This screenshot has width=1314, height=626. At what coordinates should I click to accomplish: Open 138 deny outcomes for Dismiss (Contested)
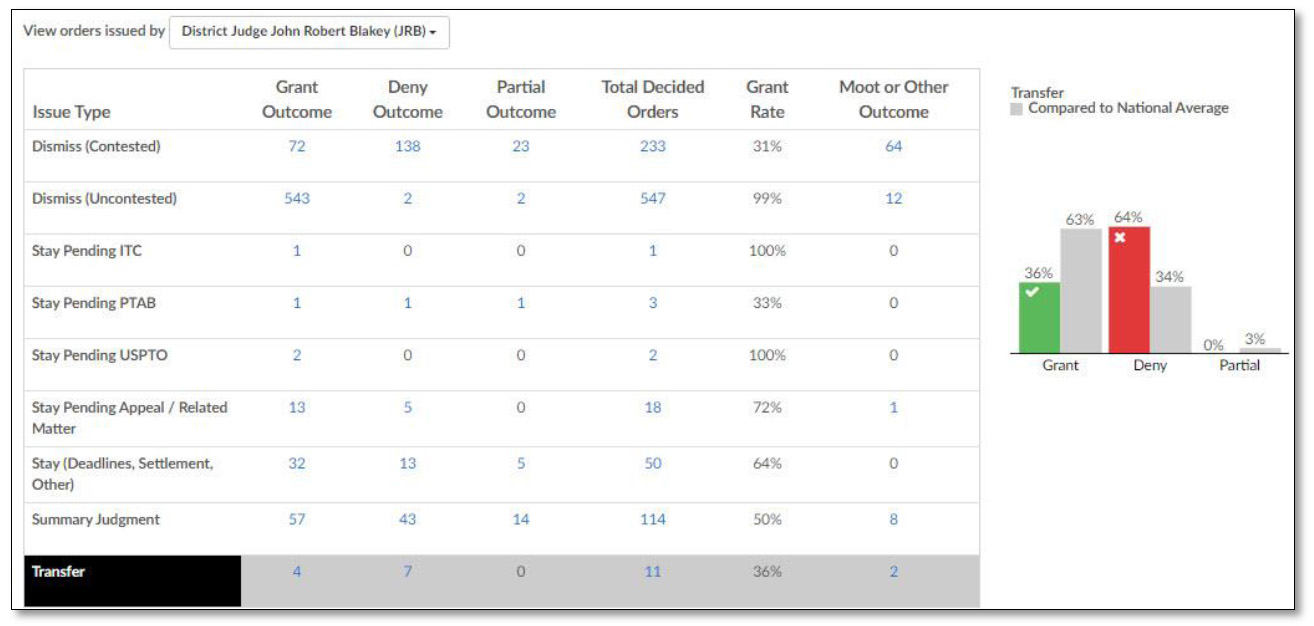407,147
